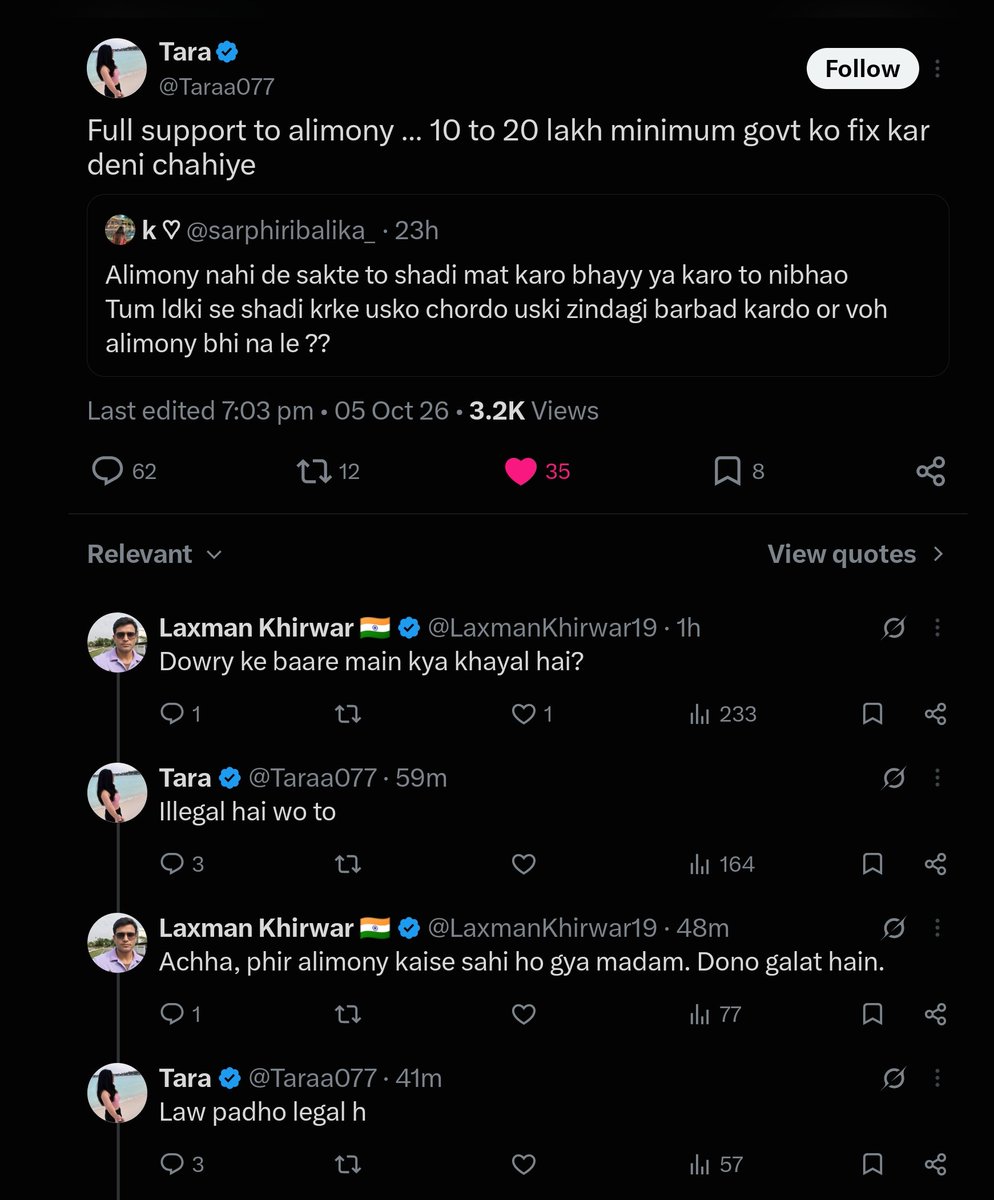The width and height of the screenshot is (994, 1200).
Task: Follow Tara's account
Action: pos(862,69)
